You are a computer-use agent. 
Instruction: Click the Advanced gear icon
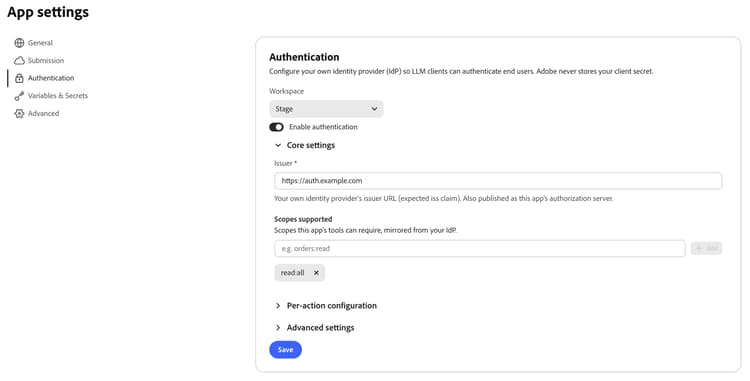click(19, 114)
